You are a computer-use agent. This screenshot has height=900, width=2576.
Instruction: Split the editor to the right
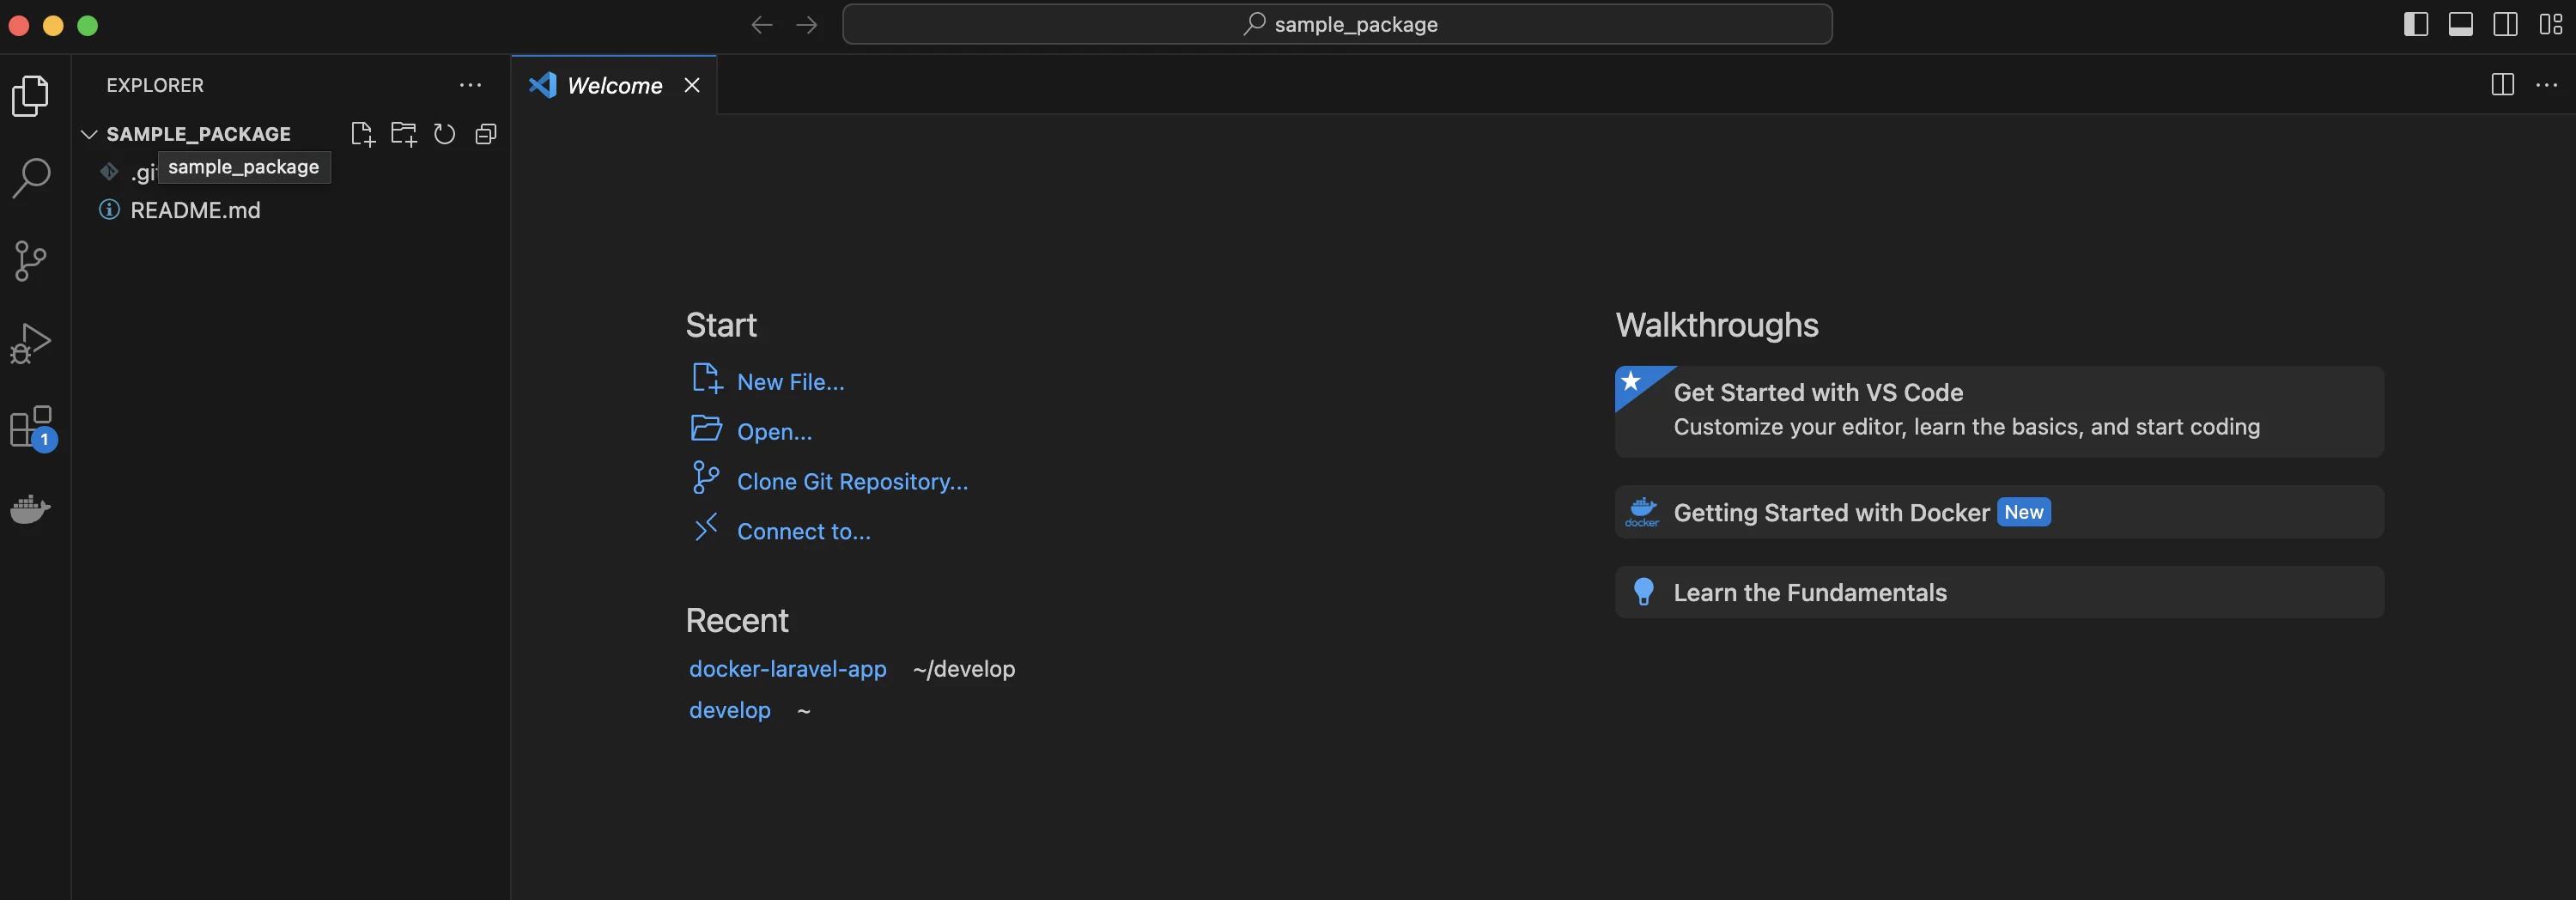tap(2503, 85)
